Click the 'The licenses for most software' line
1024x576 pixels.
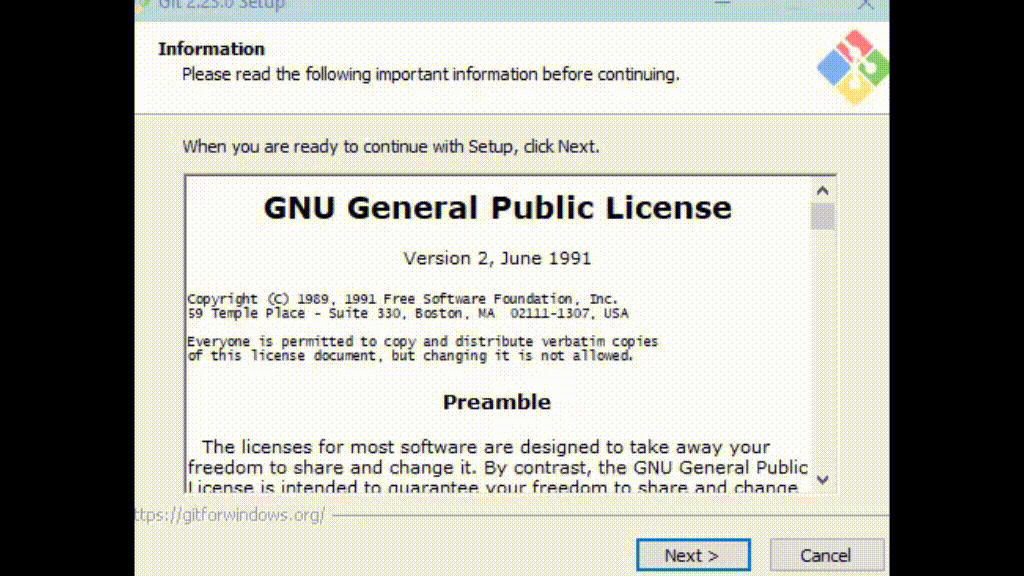[486, 447]
